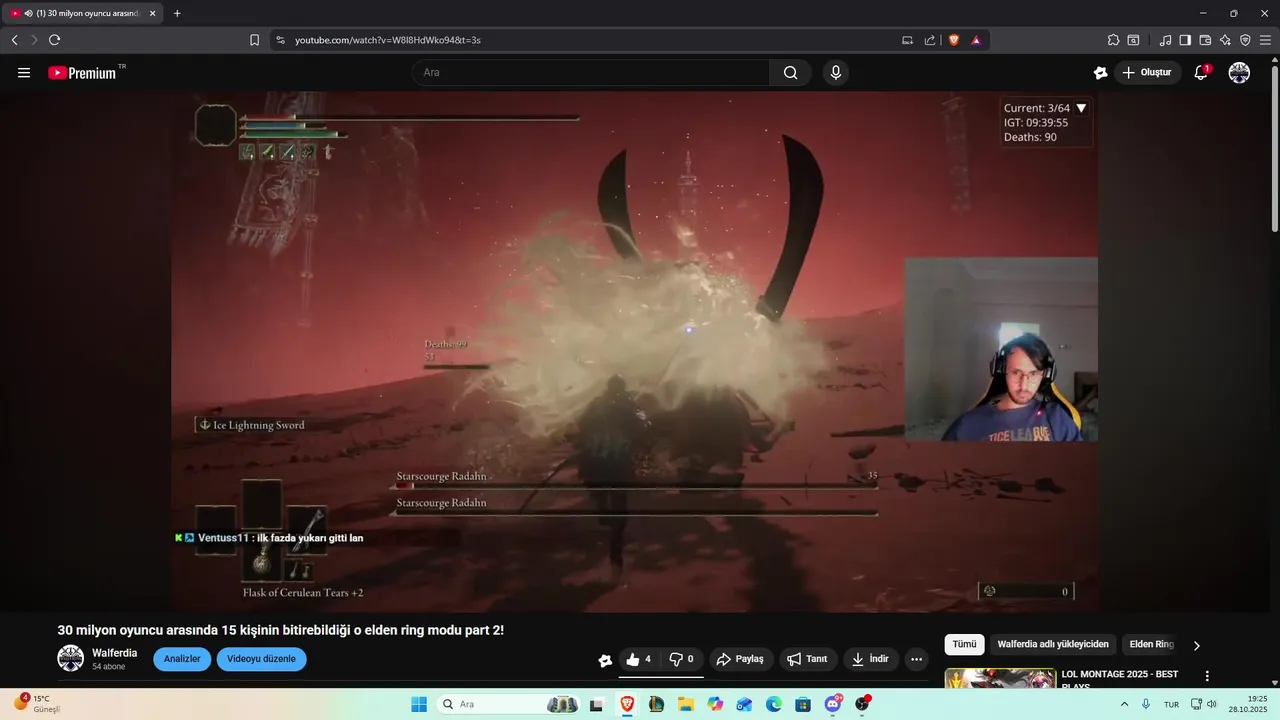The image size is (1280, 720).
Task: Open weather widget showing 15°C
Action: (37, 704)
